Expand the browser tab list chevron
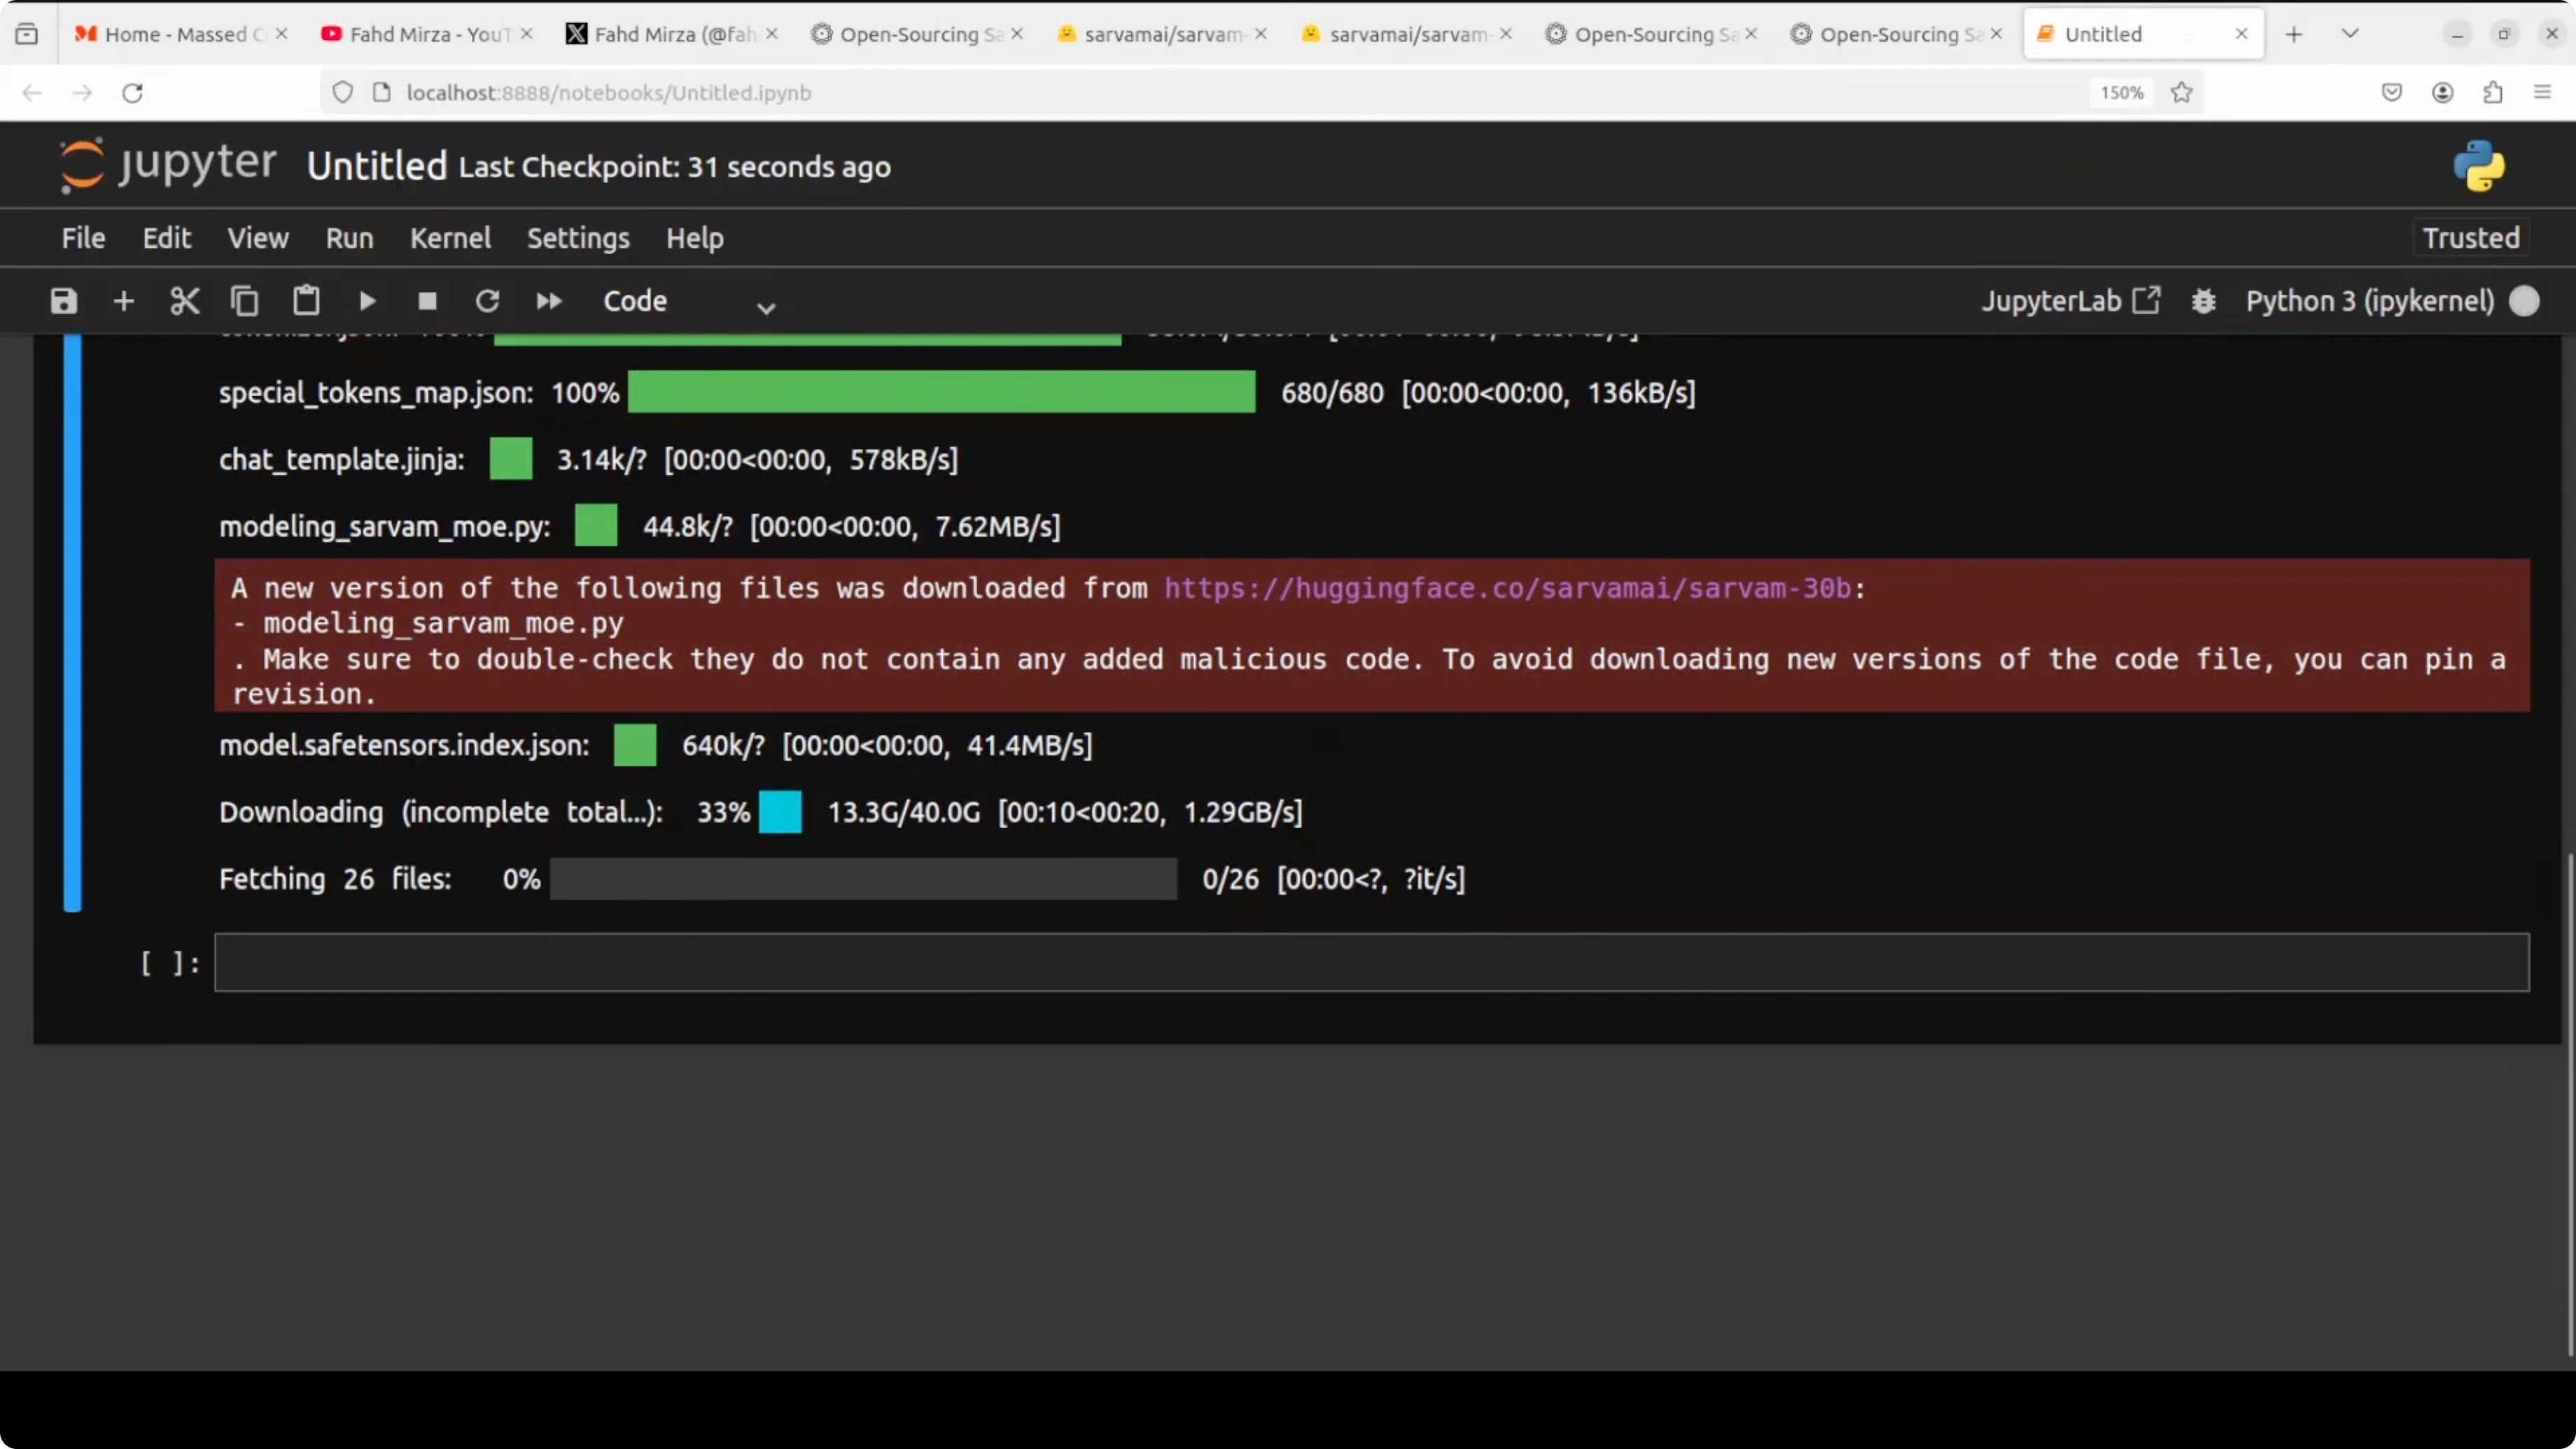This screenshot has height=1449, width=2576. coord(2350,34)
